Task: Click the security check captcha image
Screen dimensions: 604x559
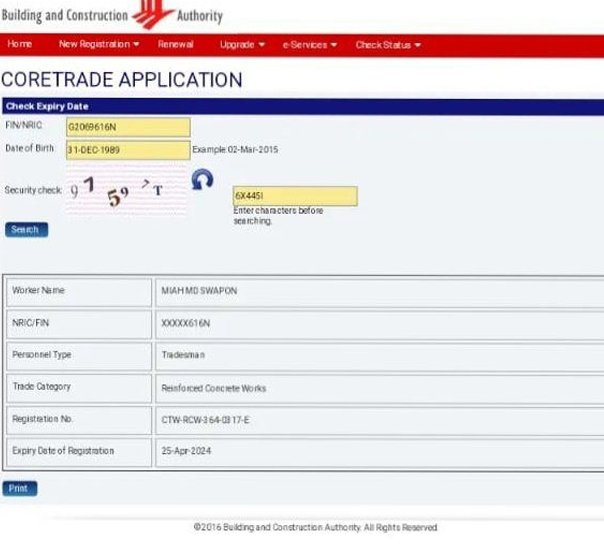Action: click(126, 190)
